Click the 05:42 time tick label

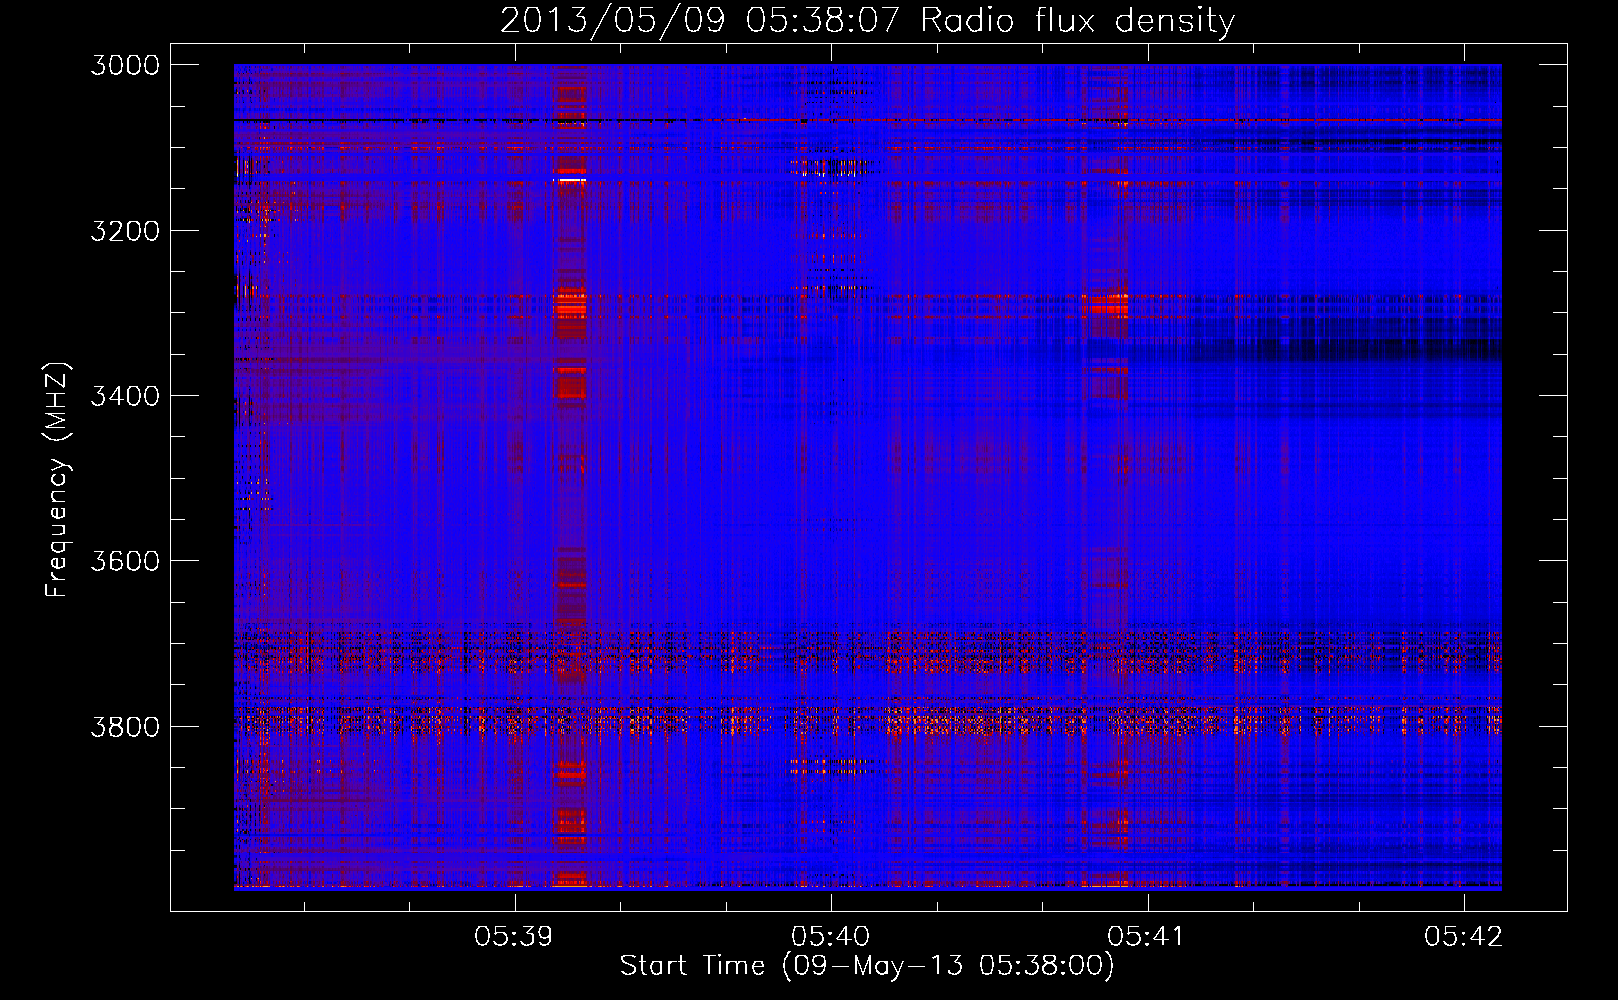(1464, 936)
